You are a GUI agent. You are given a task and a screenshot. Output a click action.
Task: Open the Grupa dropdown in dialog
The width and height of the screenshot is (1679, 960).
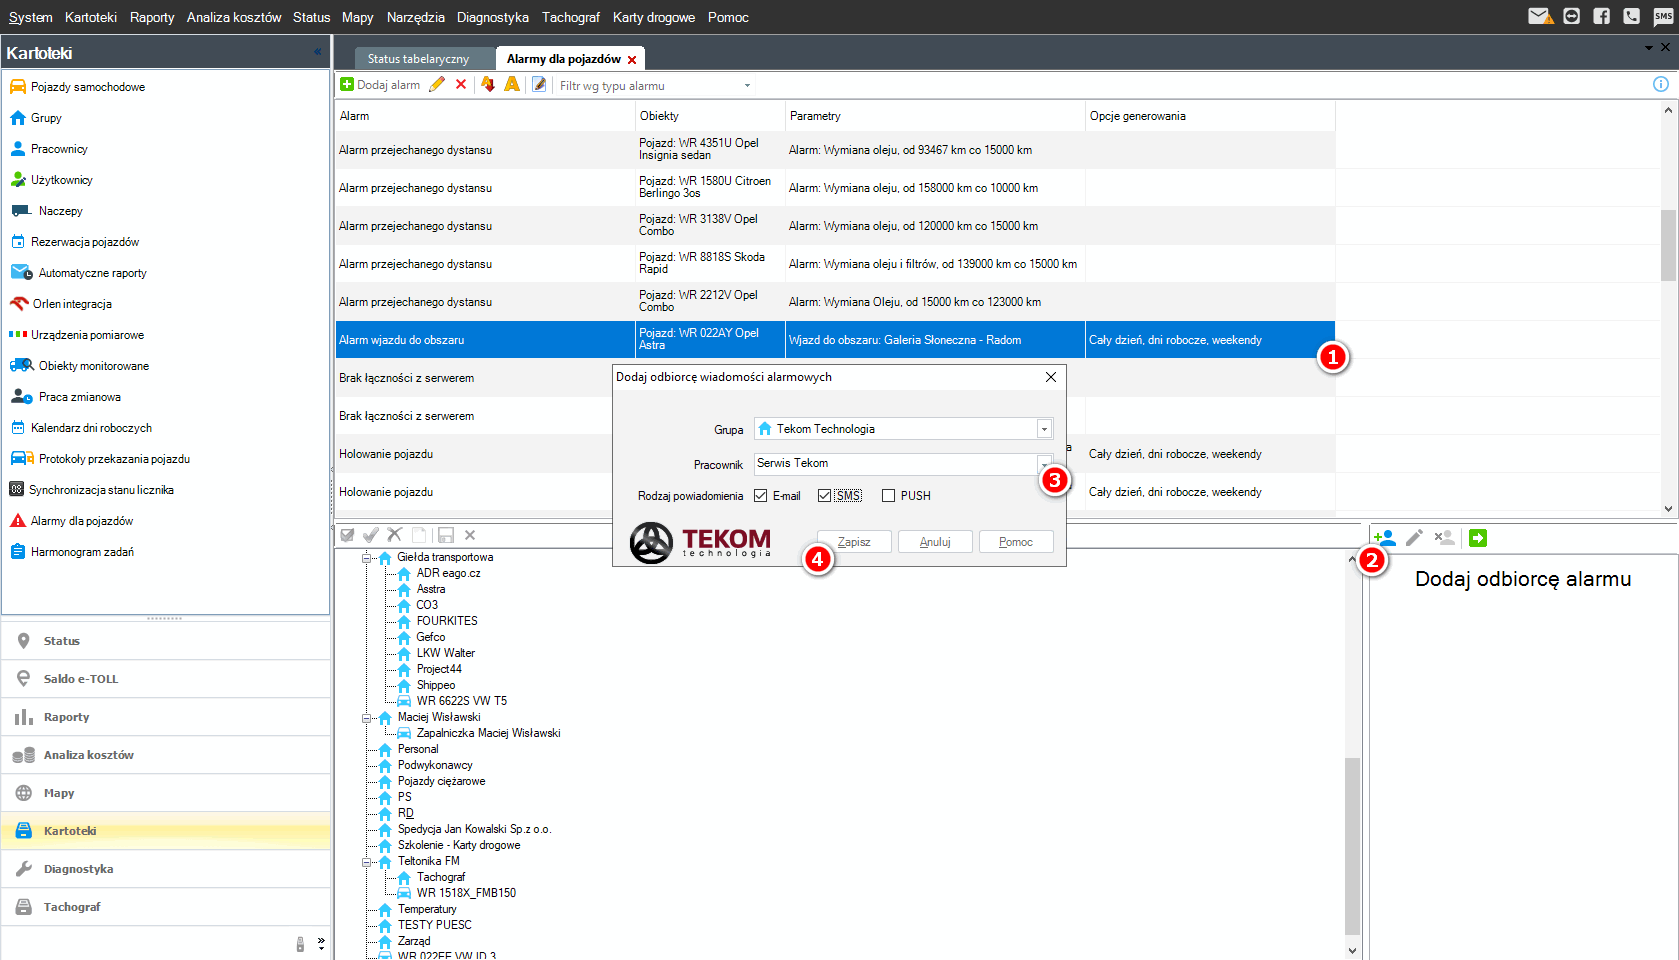pos(1044,429)
